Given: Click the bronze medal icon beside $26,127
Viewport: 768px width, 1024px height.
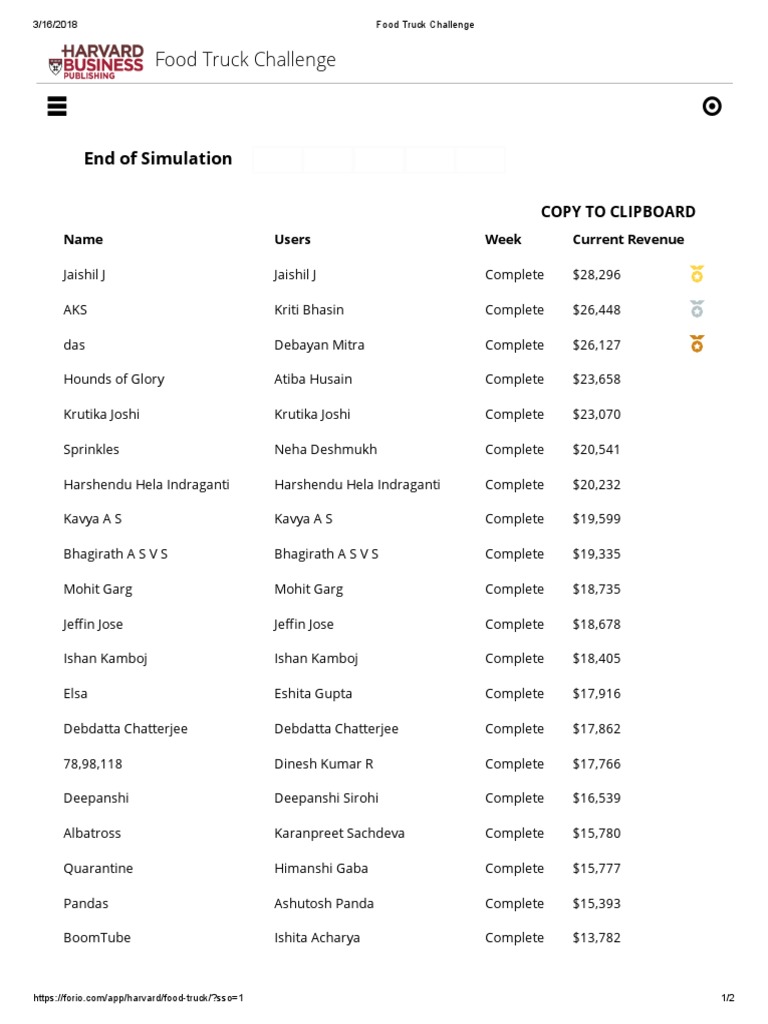Looking at the screenshot, I should (x=697, y=344).
